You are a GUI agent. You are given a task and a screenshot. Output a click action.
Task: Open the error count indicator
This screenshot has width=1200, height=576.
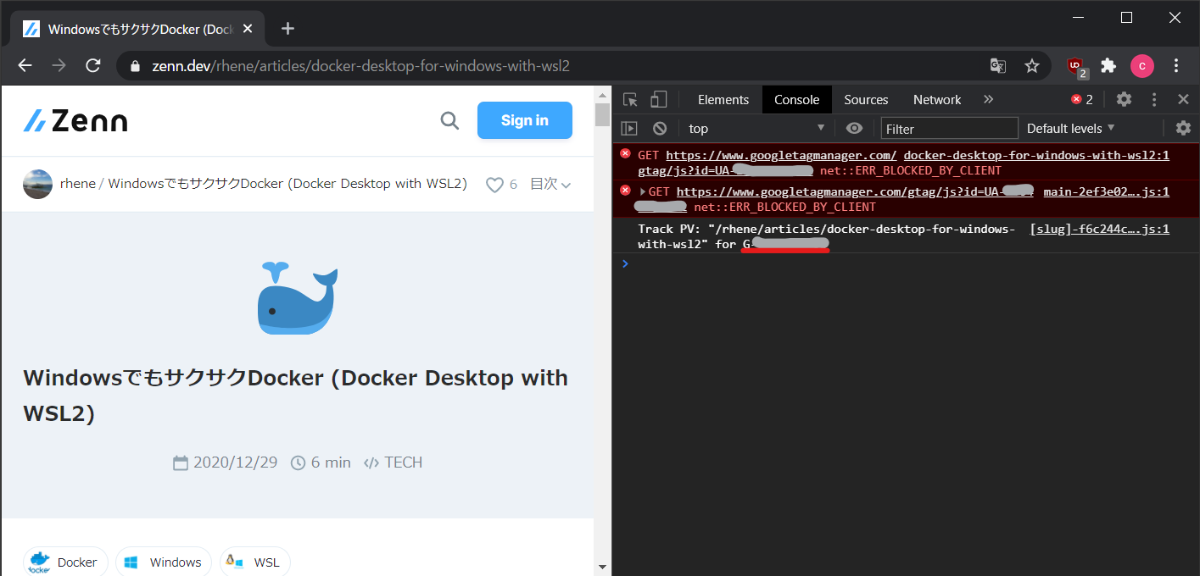pos(1082,99)
